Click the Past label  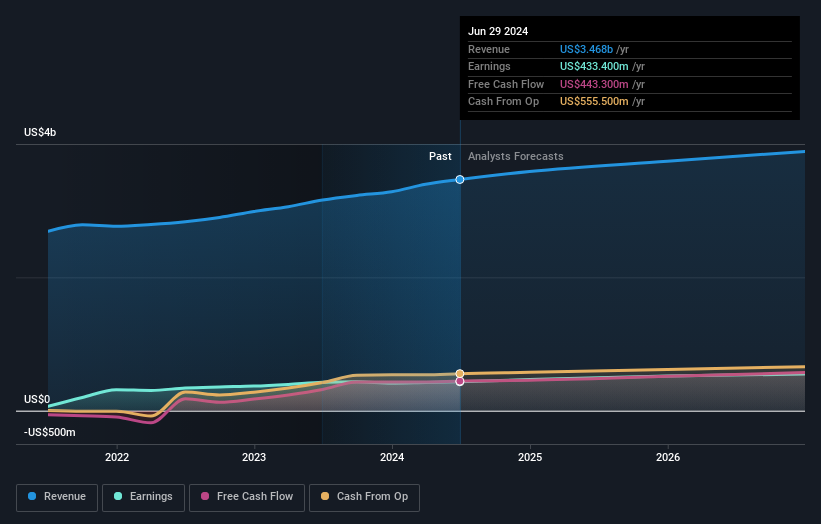point(440,156)
